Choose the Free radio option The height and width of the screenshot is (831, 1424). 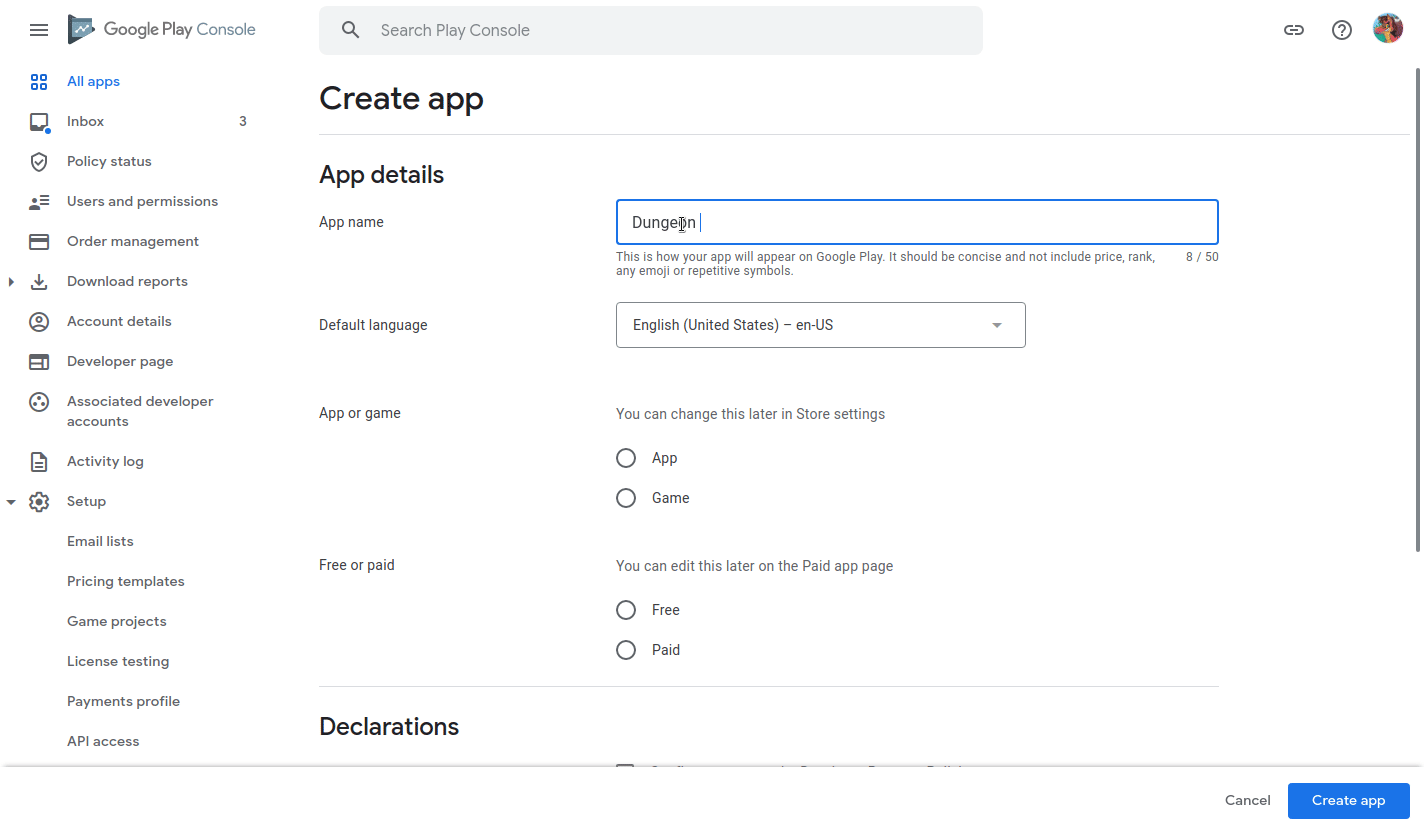pyautogui.click(x=626, y=610)
